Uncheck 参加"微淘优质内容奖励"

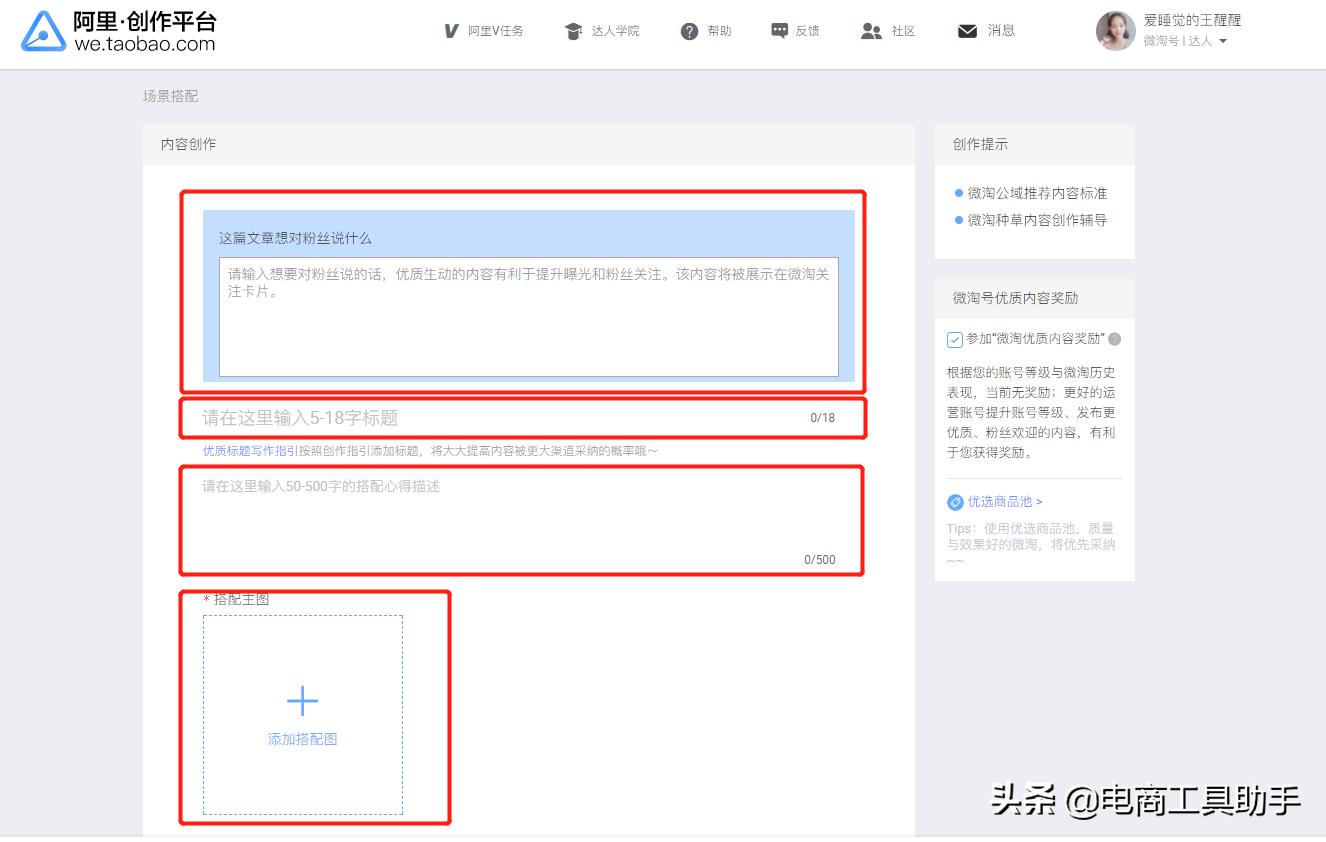954,339
